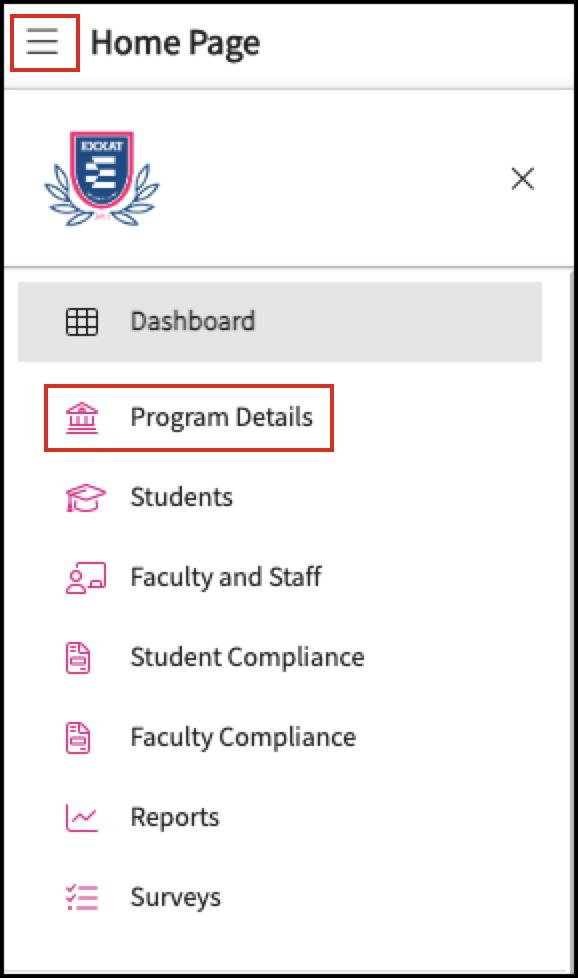
Task: Open the Program Details label
Action: click(221, 417)
